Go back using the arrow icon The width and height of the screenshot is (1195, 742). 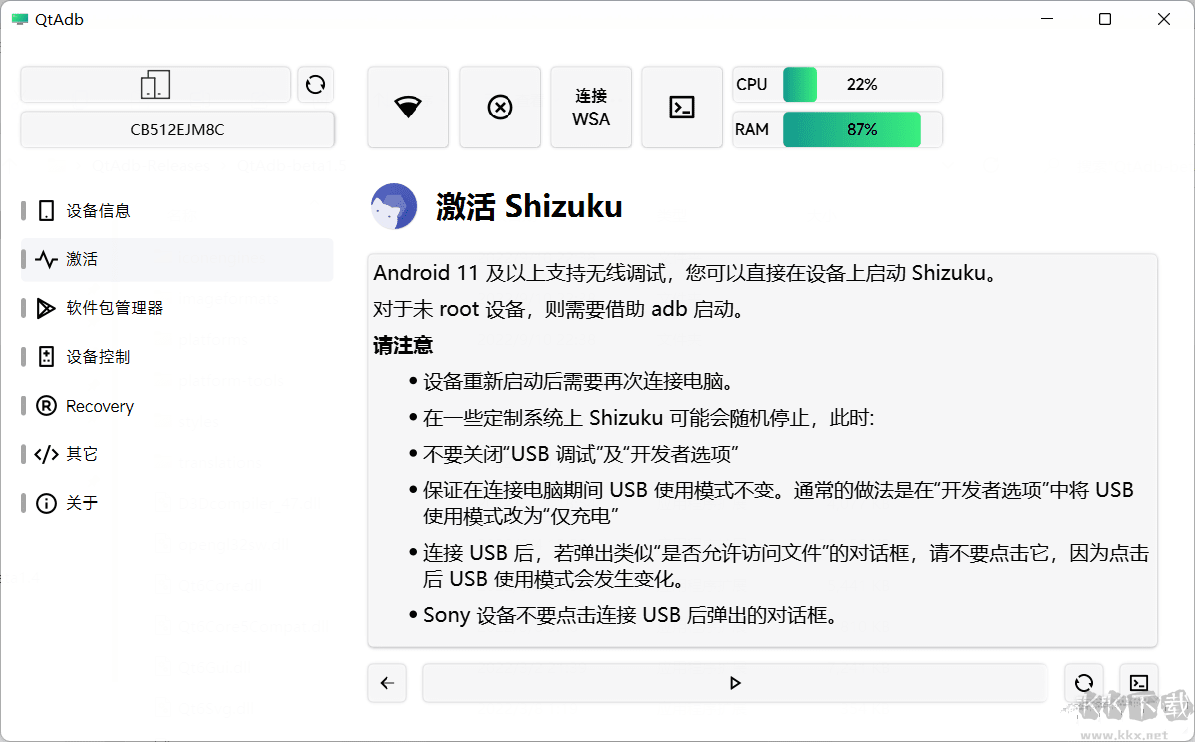pos(386,683)
